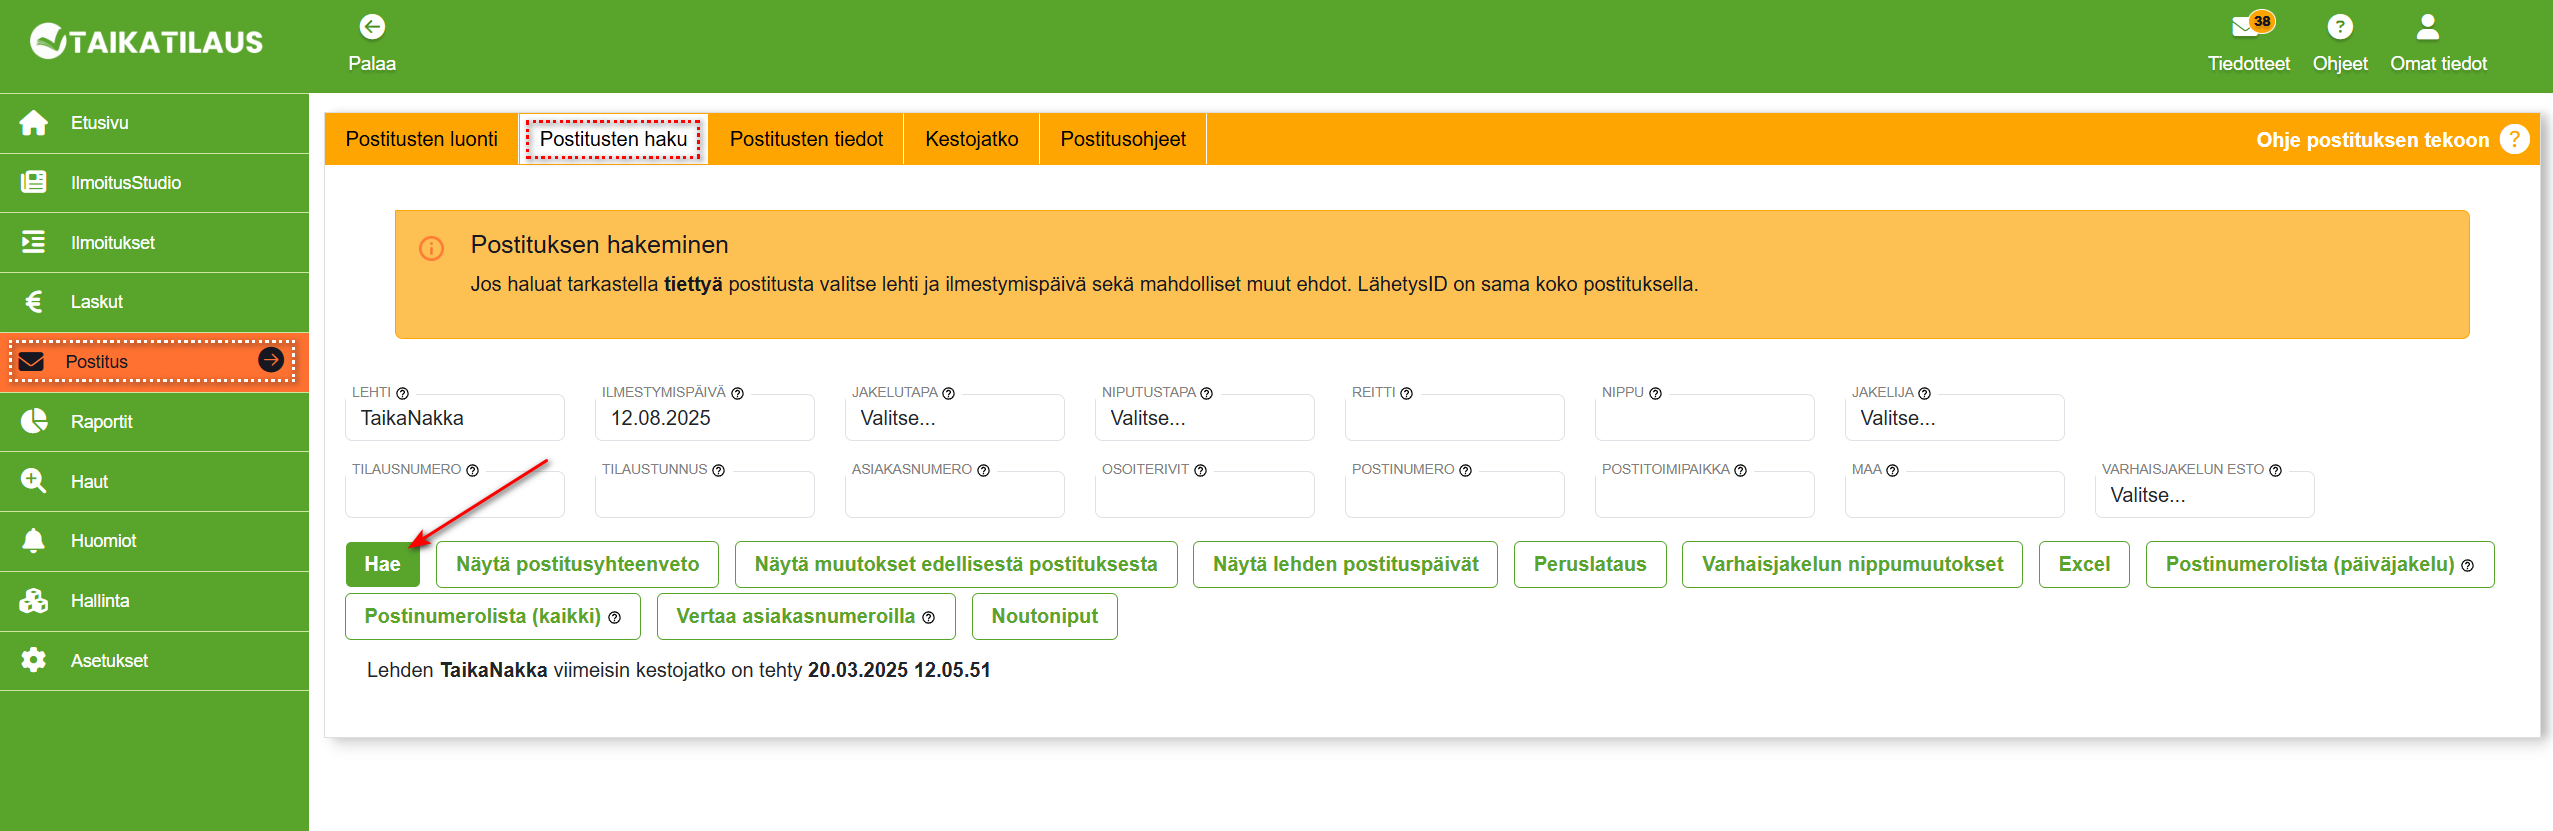Switch to Postitusten luonti tab
2553x831 pixels.
coord(422,139)
